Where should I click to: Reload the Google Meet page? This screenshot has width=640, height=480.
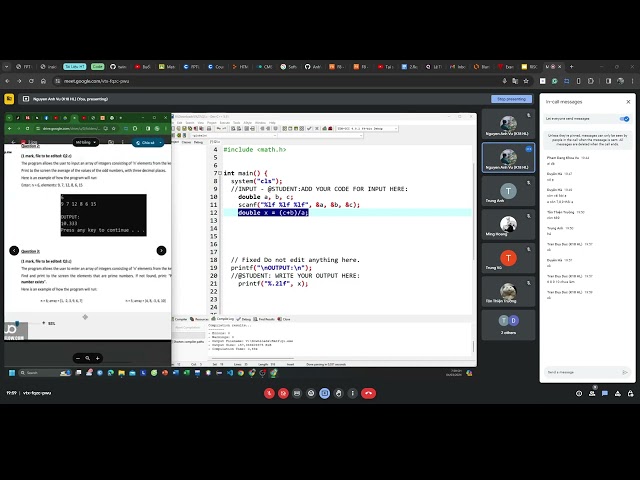[31, 81]
